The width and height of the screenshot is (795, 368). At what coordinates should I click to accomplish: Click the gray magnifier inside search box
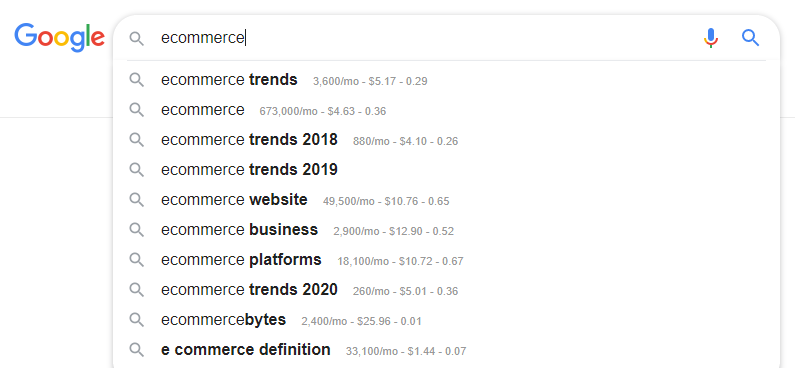coord(136,39)
